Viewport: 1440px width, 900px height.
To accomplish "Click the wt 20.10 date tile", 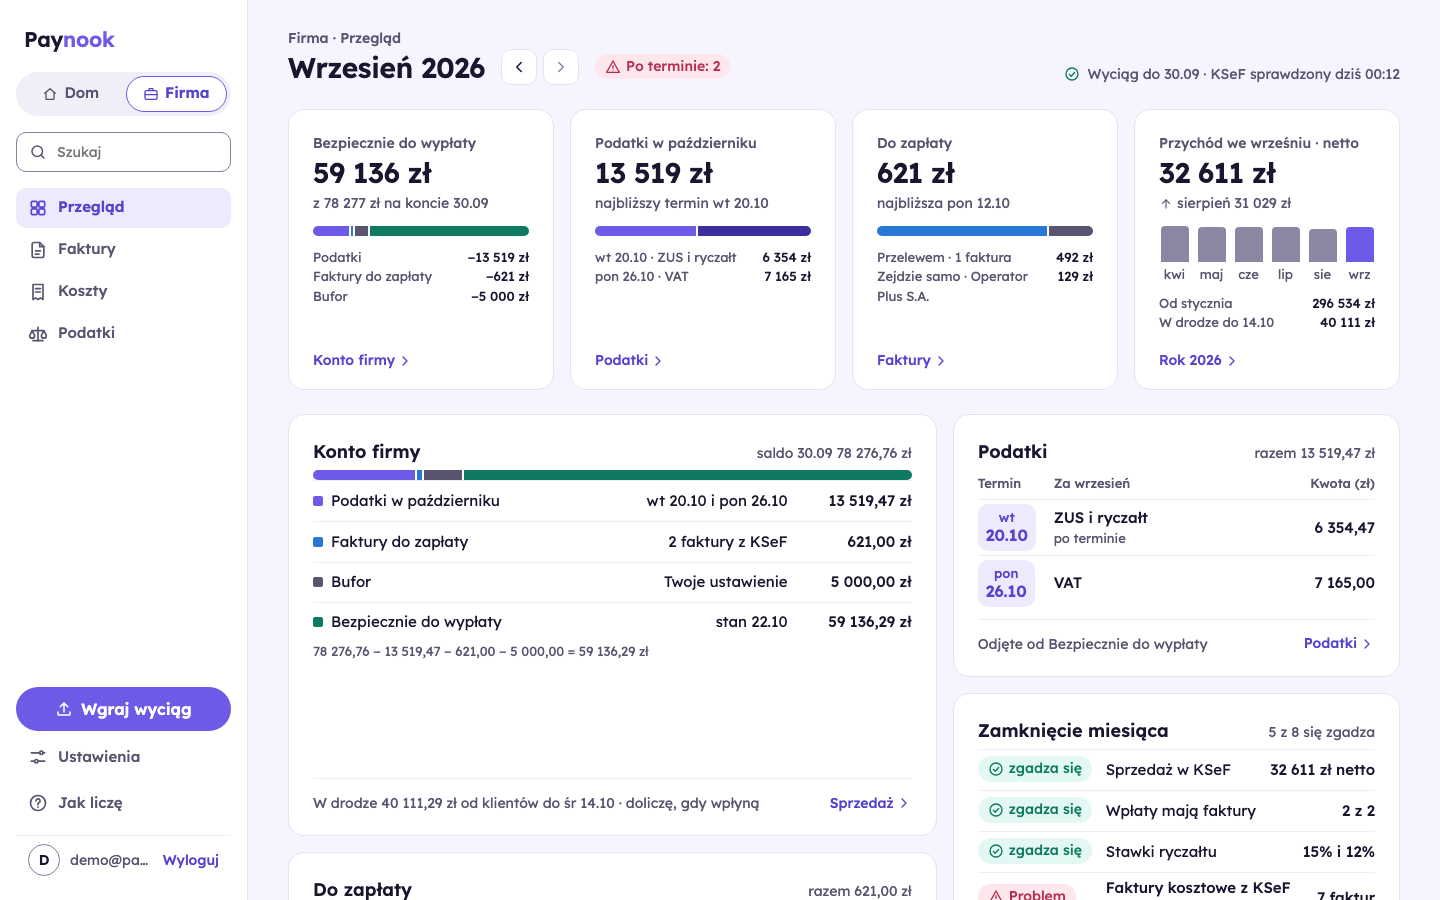I will point(1006,527).
